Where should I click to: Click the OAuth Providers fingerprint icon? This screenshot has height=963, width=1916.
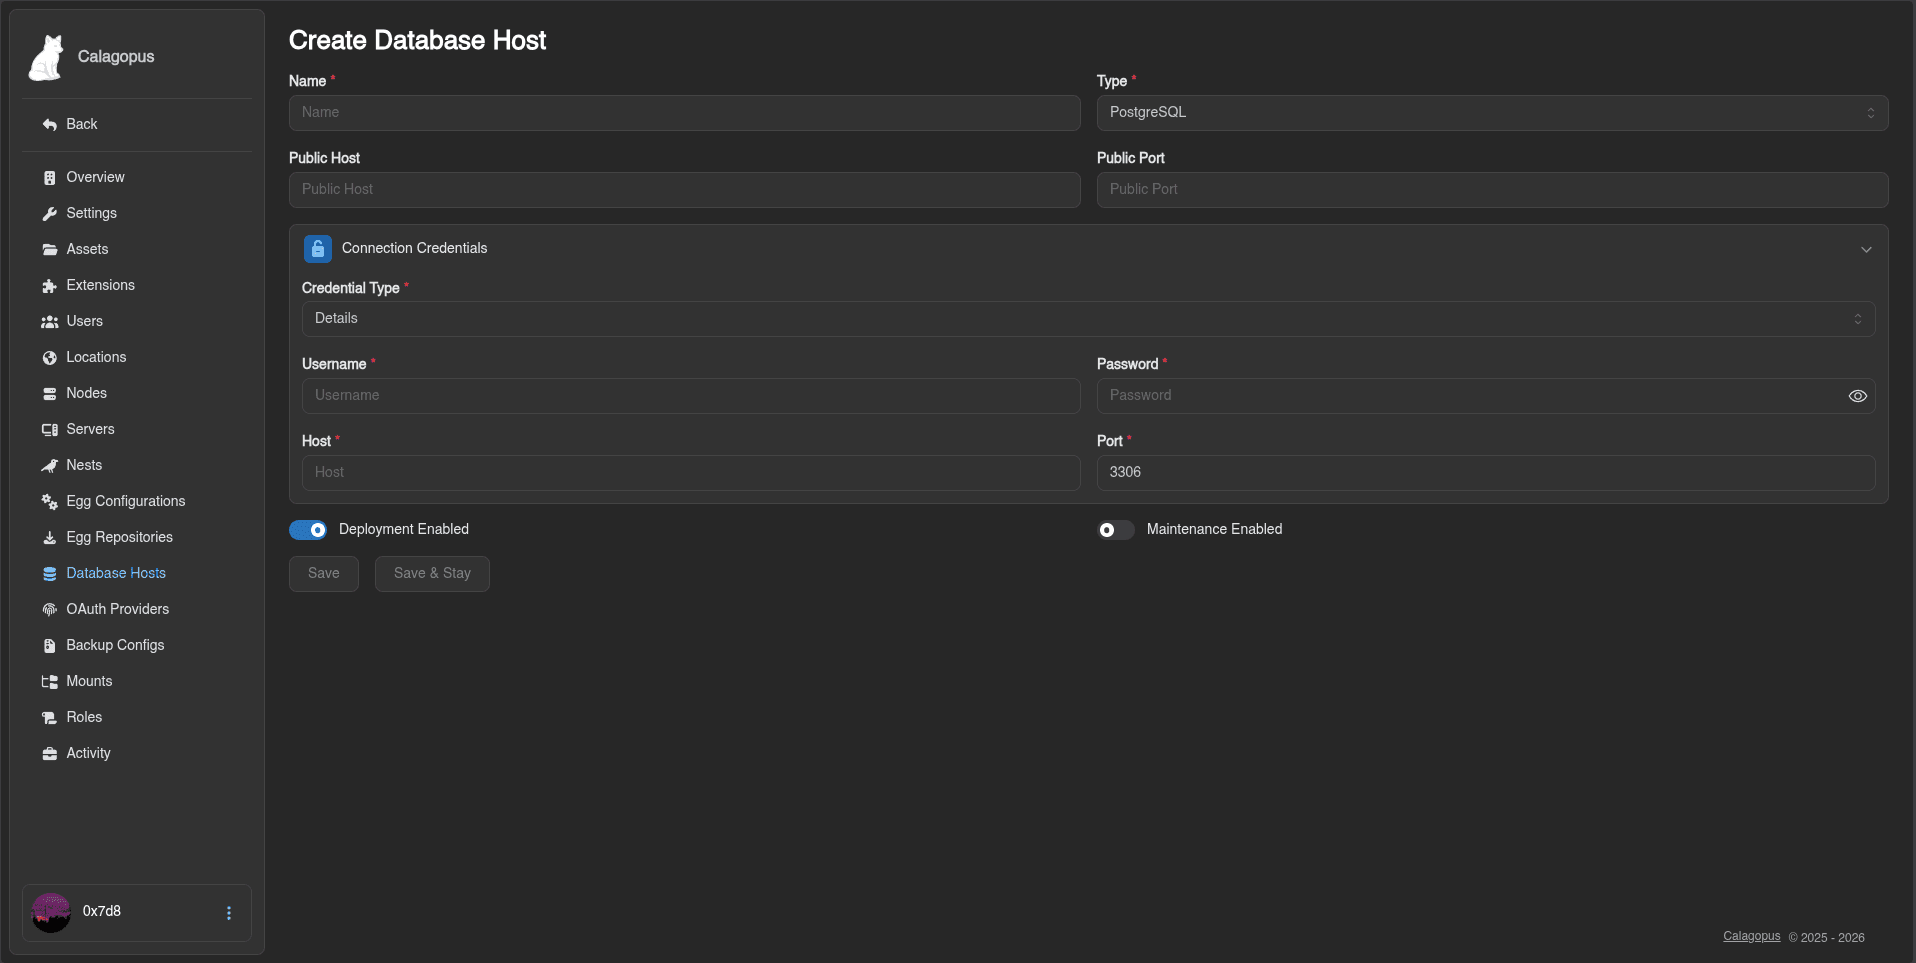(x=49, y=610)
